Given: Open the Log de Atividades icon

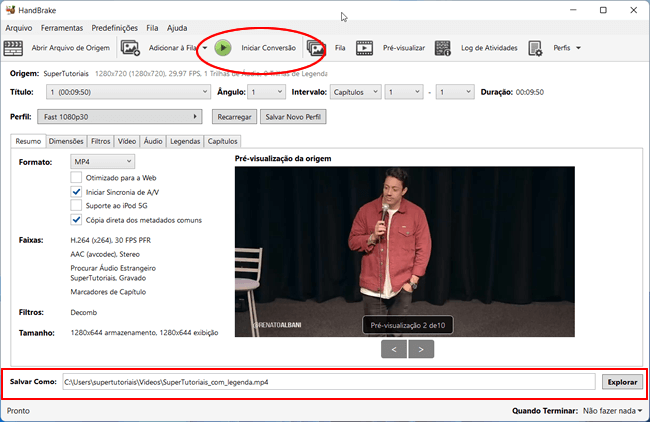Looking at the screenshot, I should point(443,47).
